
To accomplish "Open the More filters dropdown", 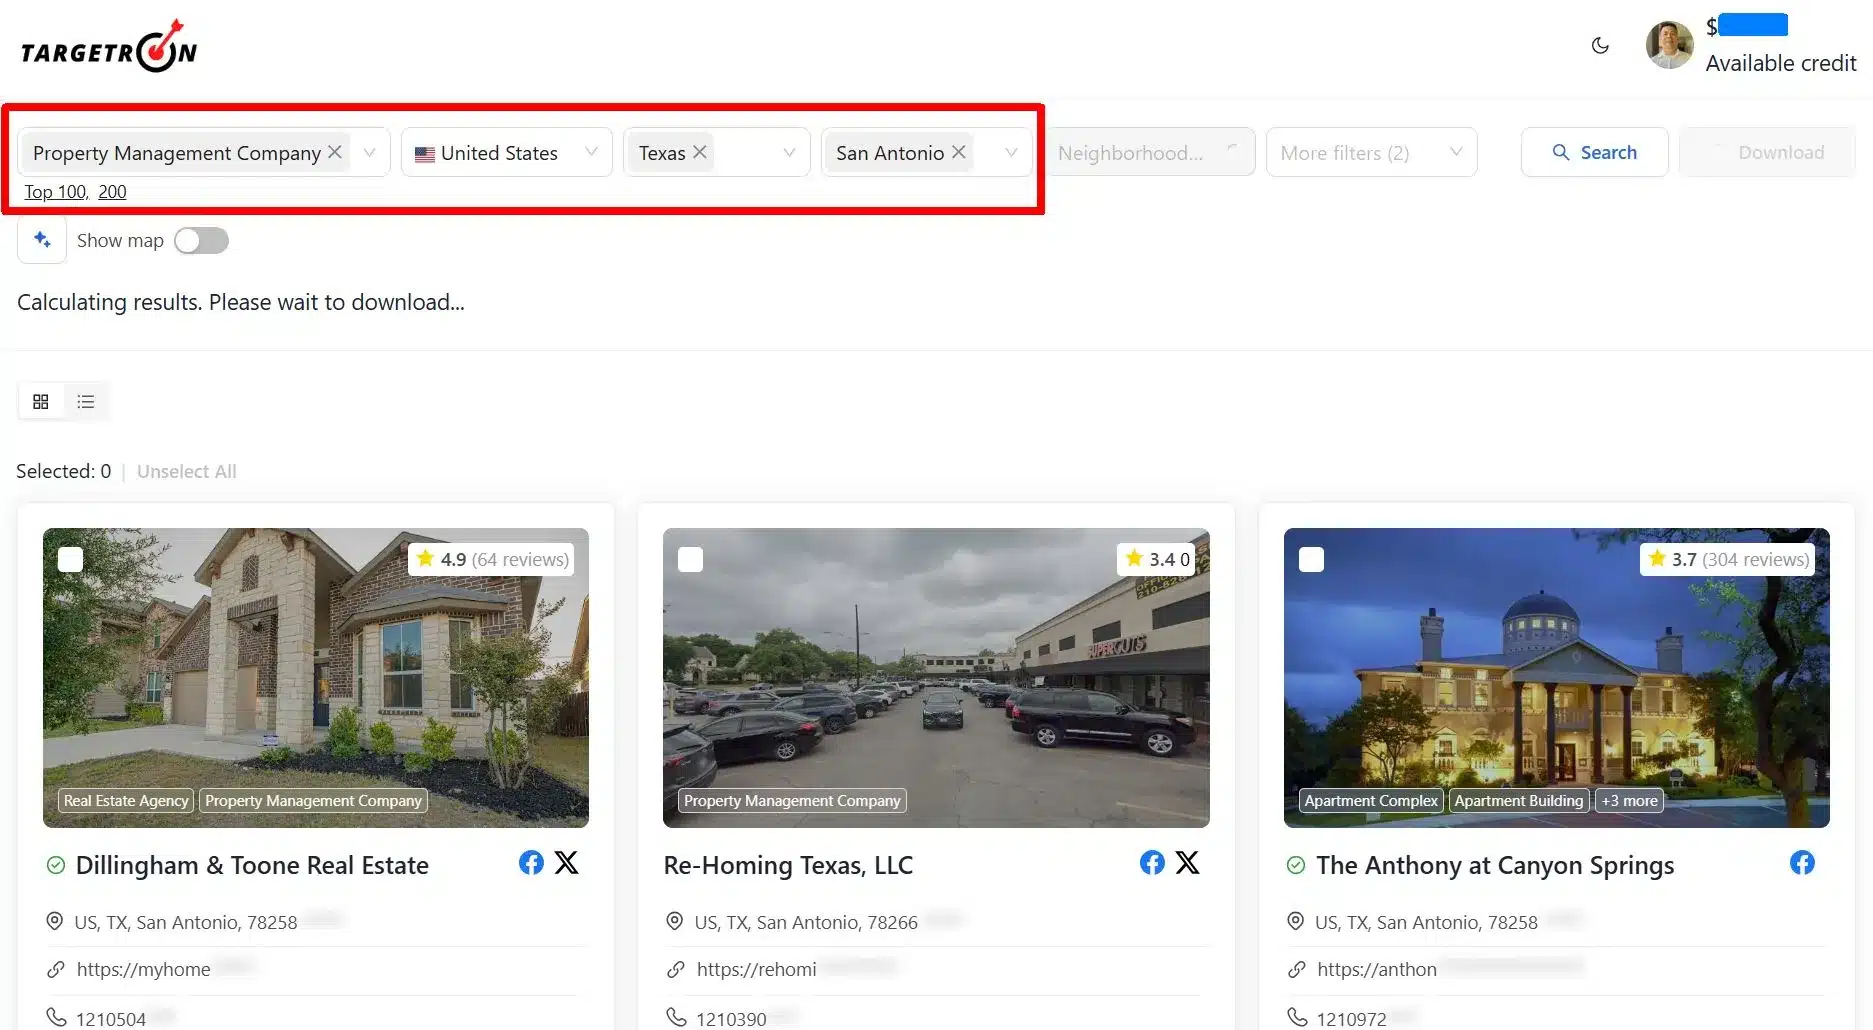I will [x=1370, y=153].
